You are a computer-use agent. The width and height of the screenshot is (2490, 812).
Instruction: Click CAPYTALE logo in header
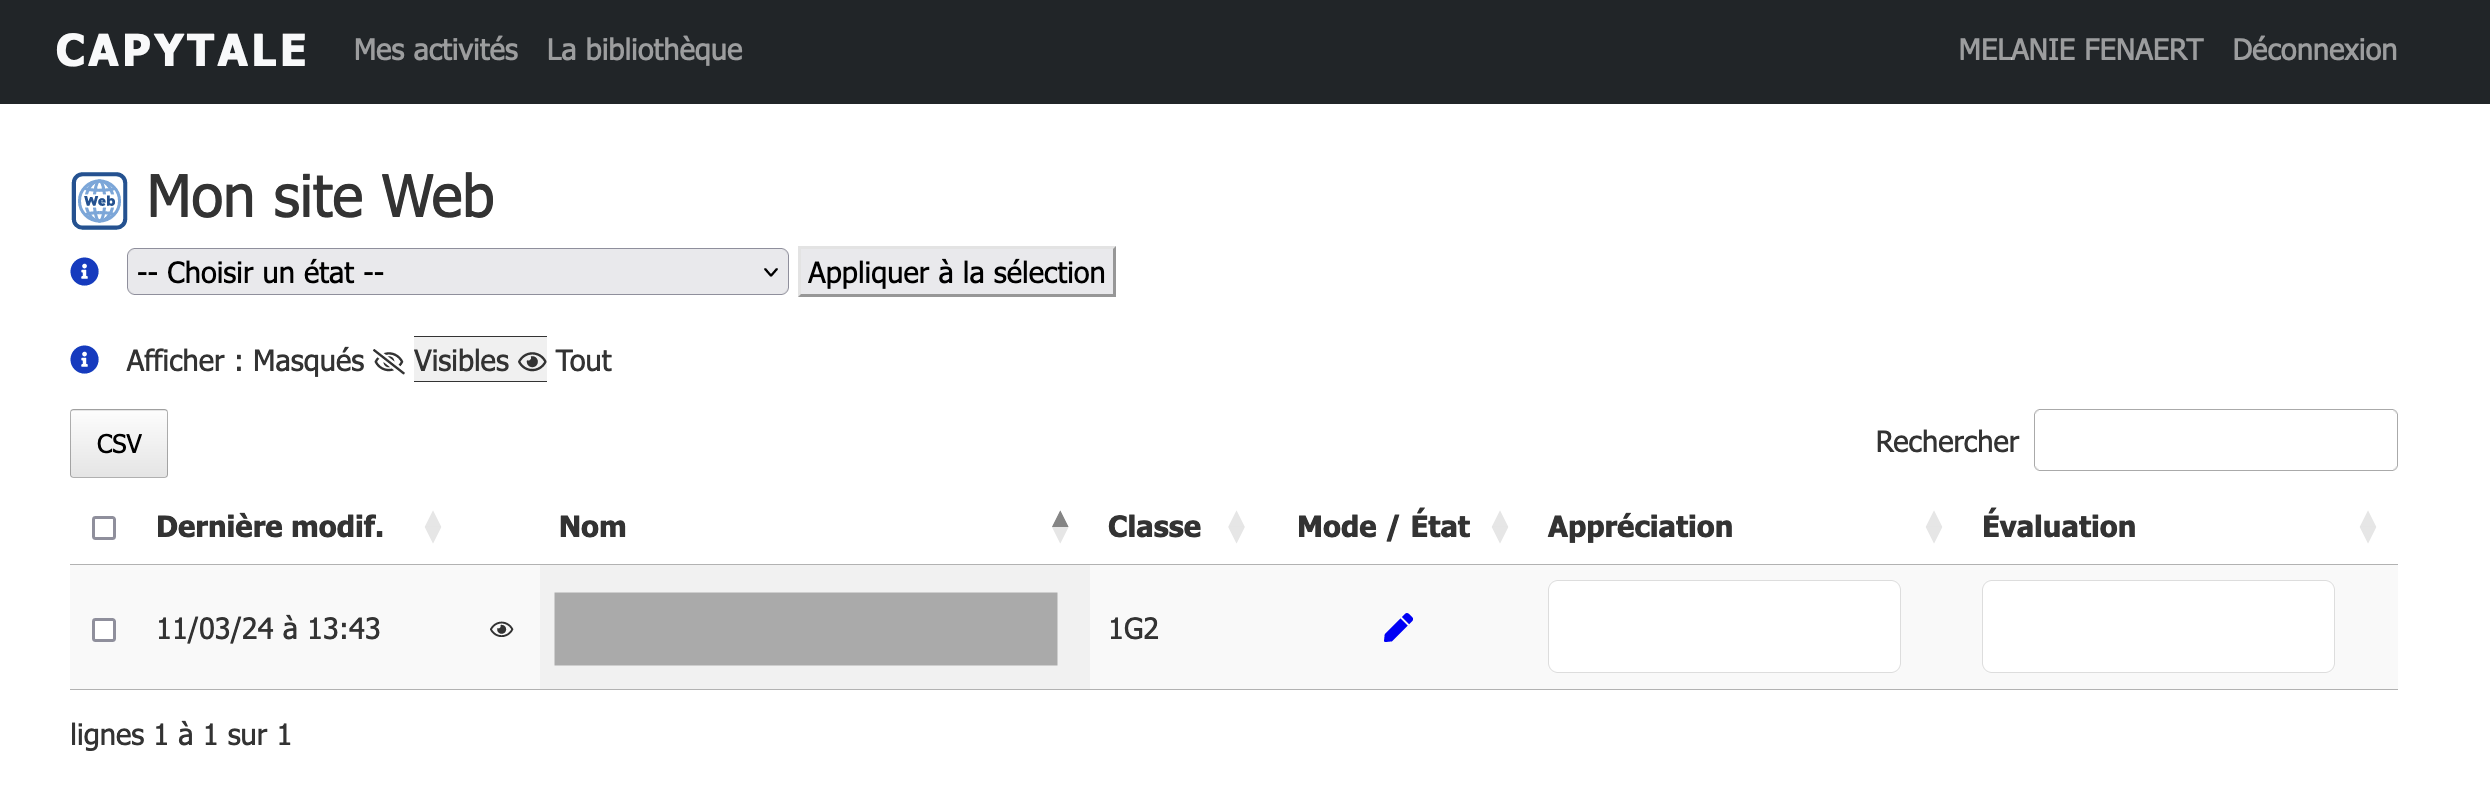[181, 50]
